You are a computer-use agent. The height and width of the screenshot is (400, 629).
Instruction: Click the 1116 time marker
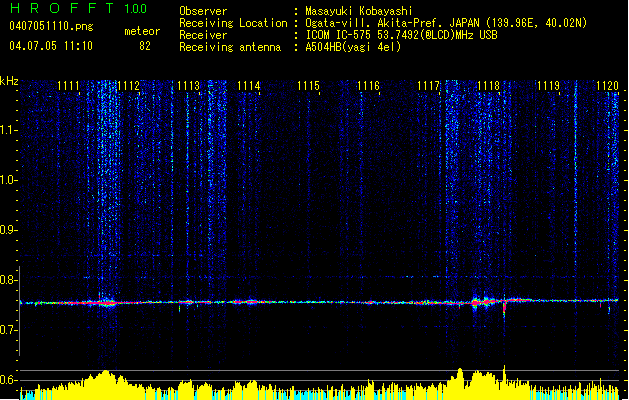pos(369,86)
